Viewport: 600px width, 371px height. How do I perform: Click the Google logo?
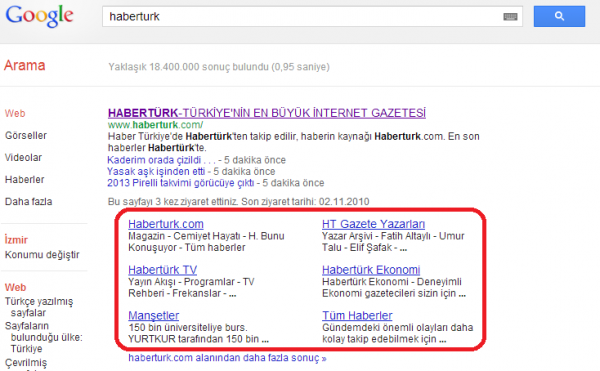[x=39, y=16]
